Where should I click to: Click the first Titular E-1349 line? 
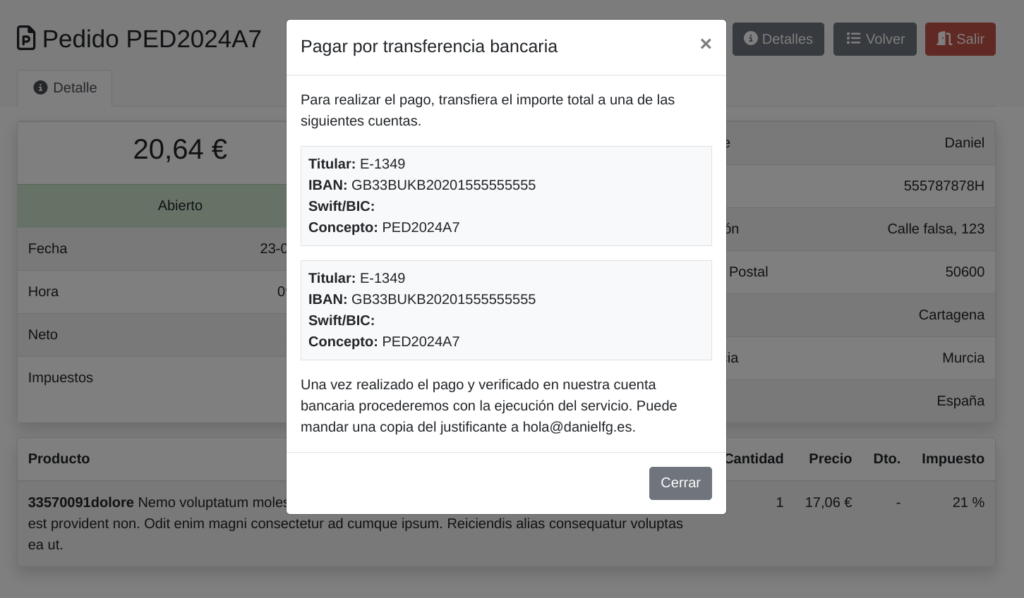[357, 164]
